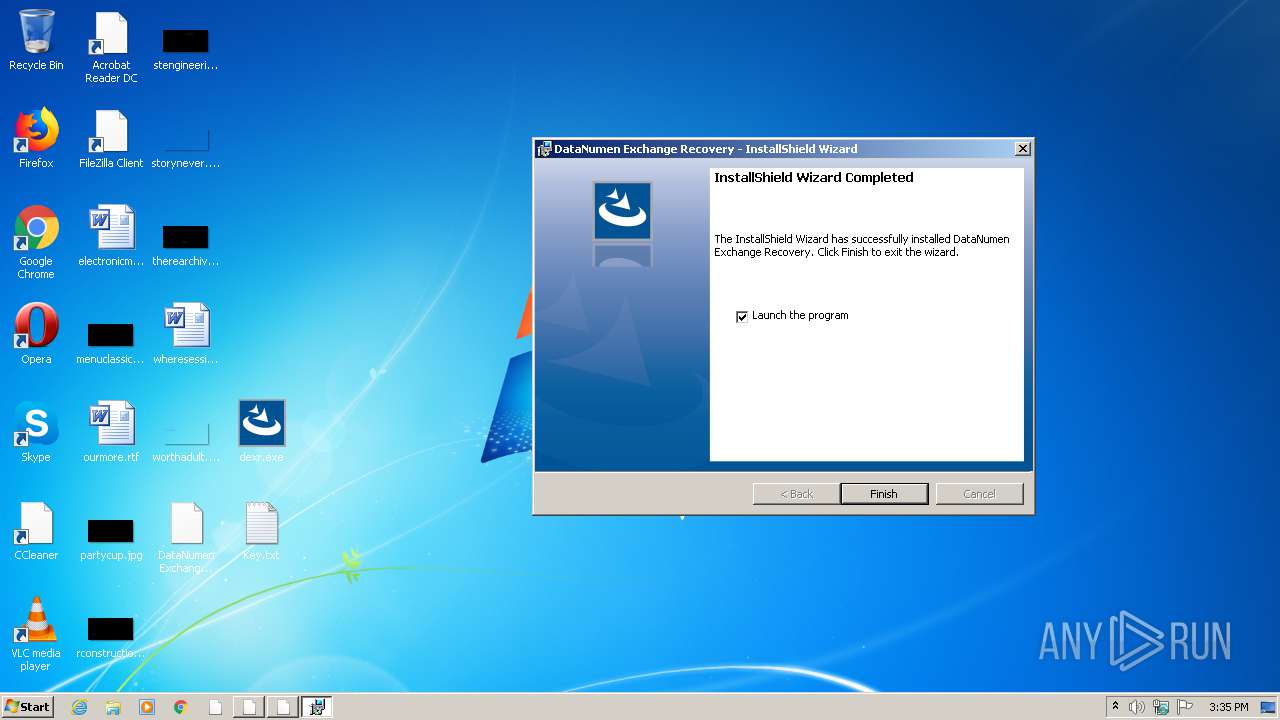1280x720 pixels.
Task: Select the CCleaner desktop shortcut
Action: [36, 531]
